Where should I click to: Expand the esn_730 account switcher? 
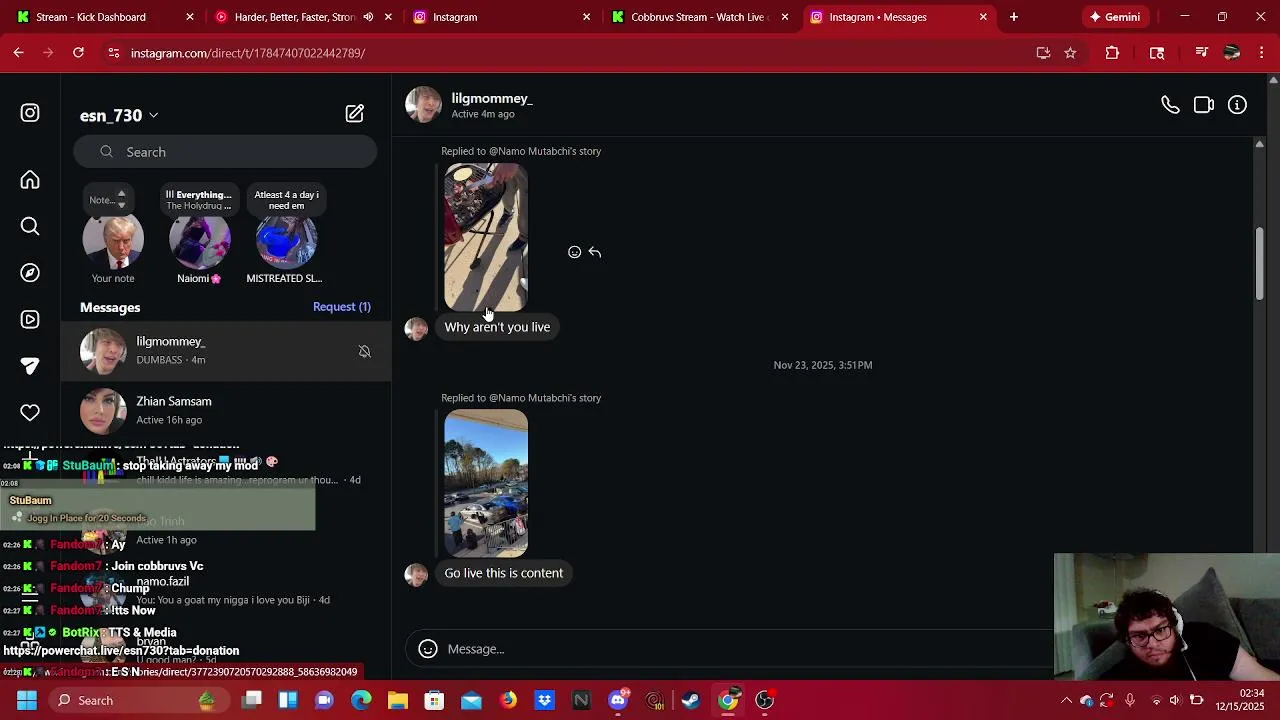click(x=119, y=115)
